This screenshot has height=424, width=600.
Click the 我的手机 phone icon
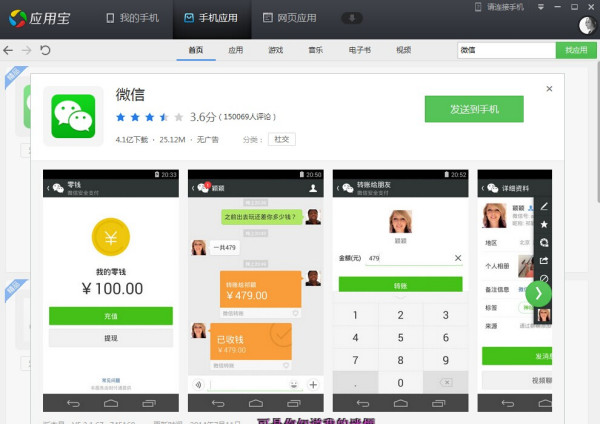[110, 18]
